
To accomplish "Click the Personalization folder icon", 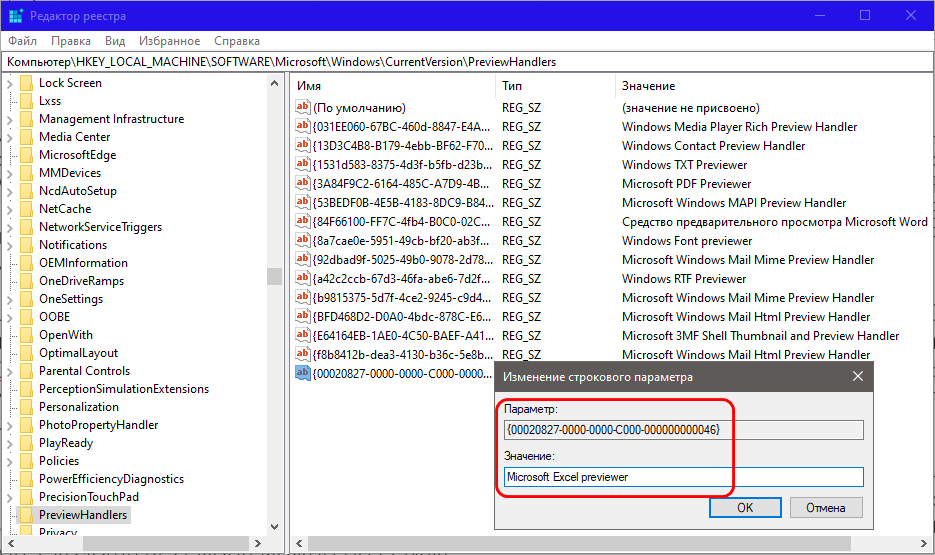I will pyautogui.click(x=26, y=407).
